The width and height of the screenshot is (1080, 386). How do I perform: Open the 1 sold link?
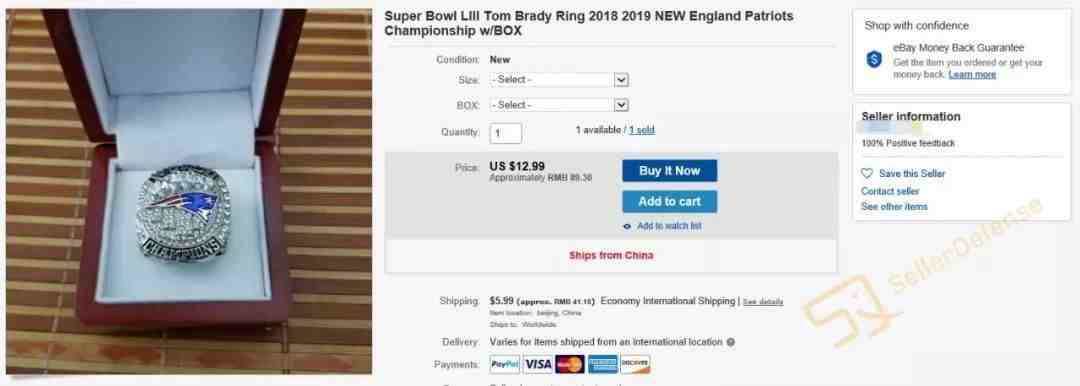tap(642, 130)
